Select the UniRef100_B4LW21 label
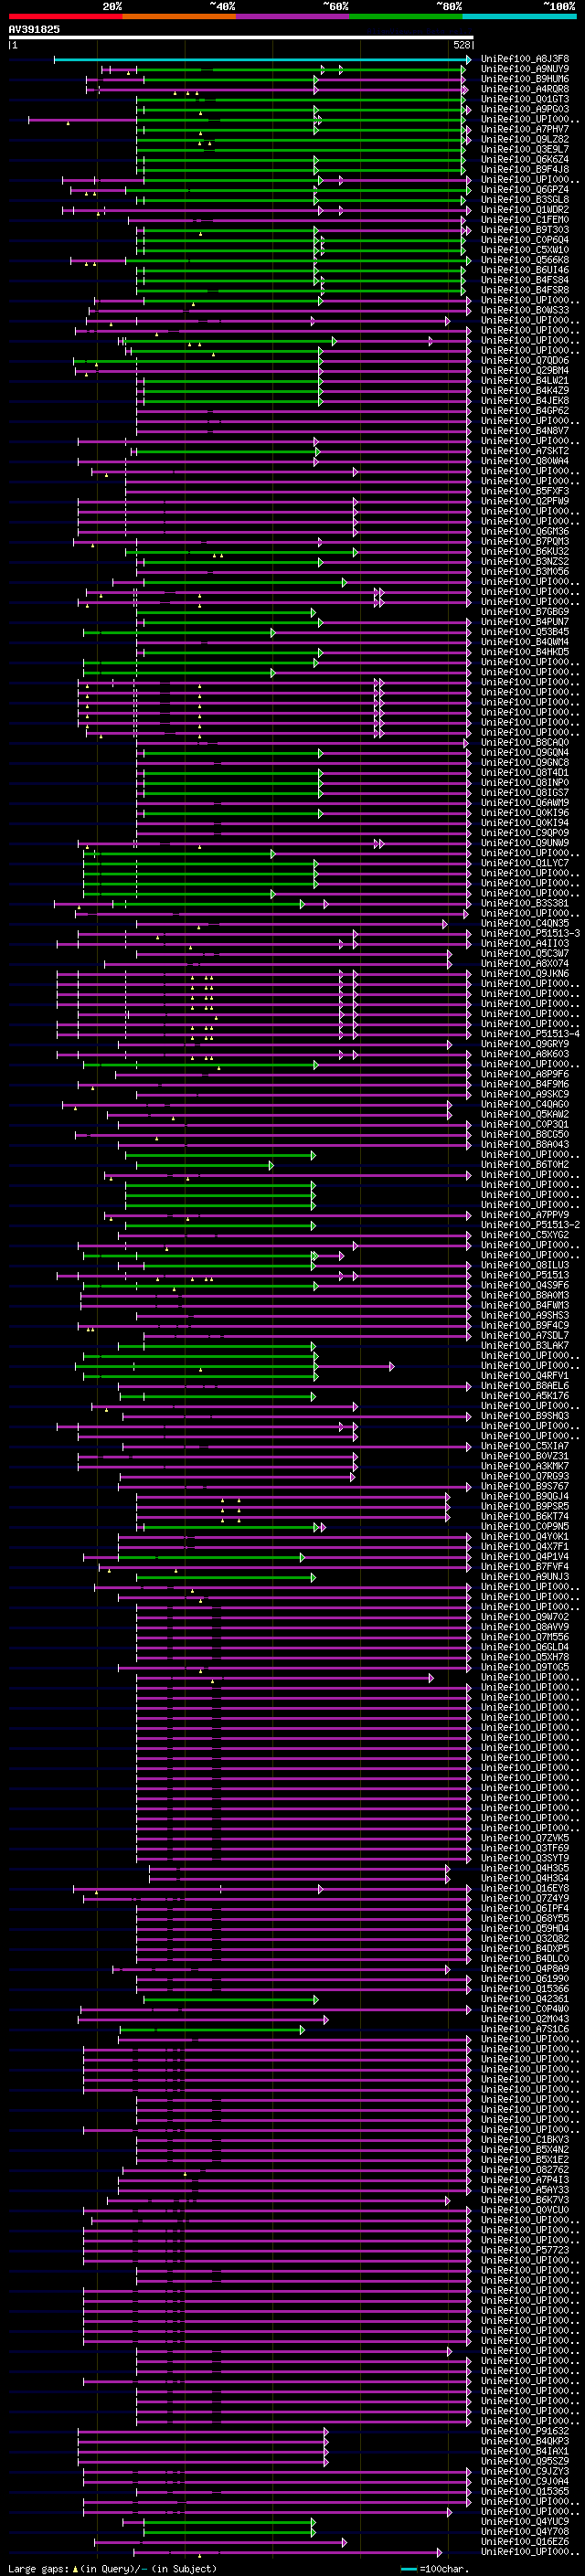Viewport: 585px width, 2576px height. click(525, 380)
